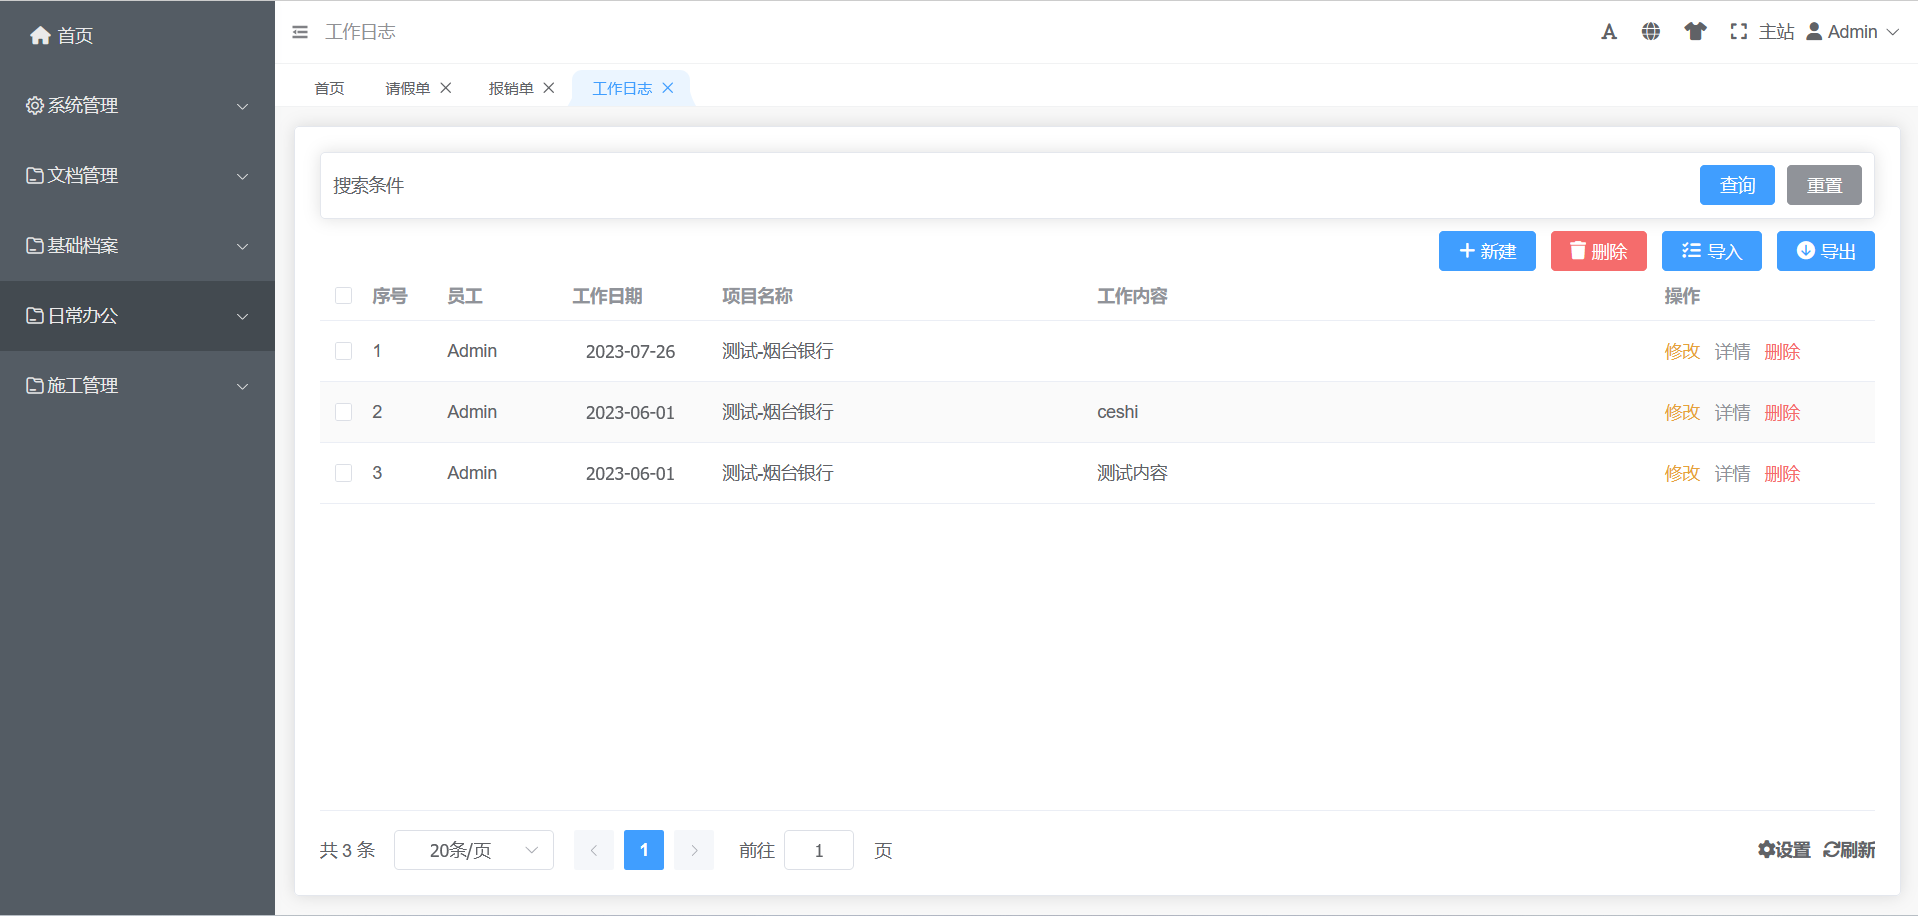Close the 工作日志 tab
This screenshot has height=916, width=1918.
click(x=668, y=88)
